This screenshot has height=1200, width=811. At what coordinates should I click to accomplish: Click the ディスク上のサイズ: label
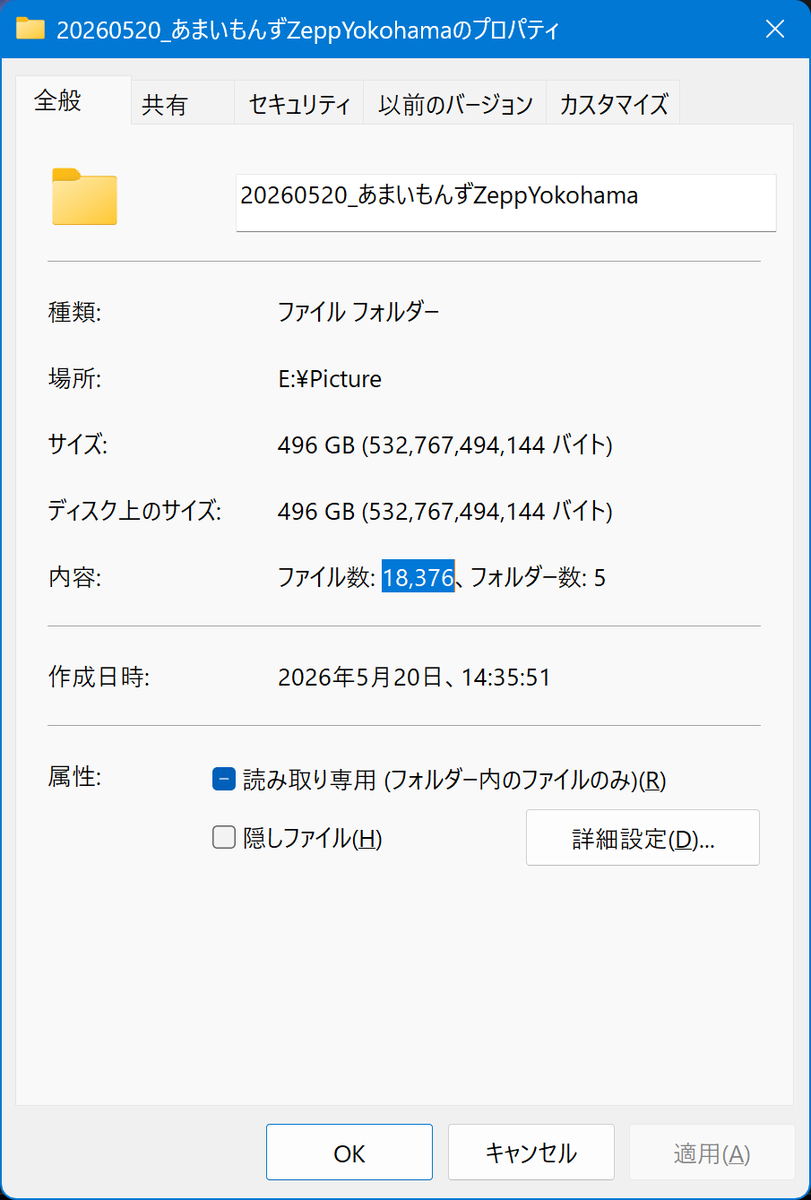[x=134, y=512]
